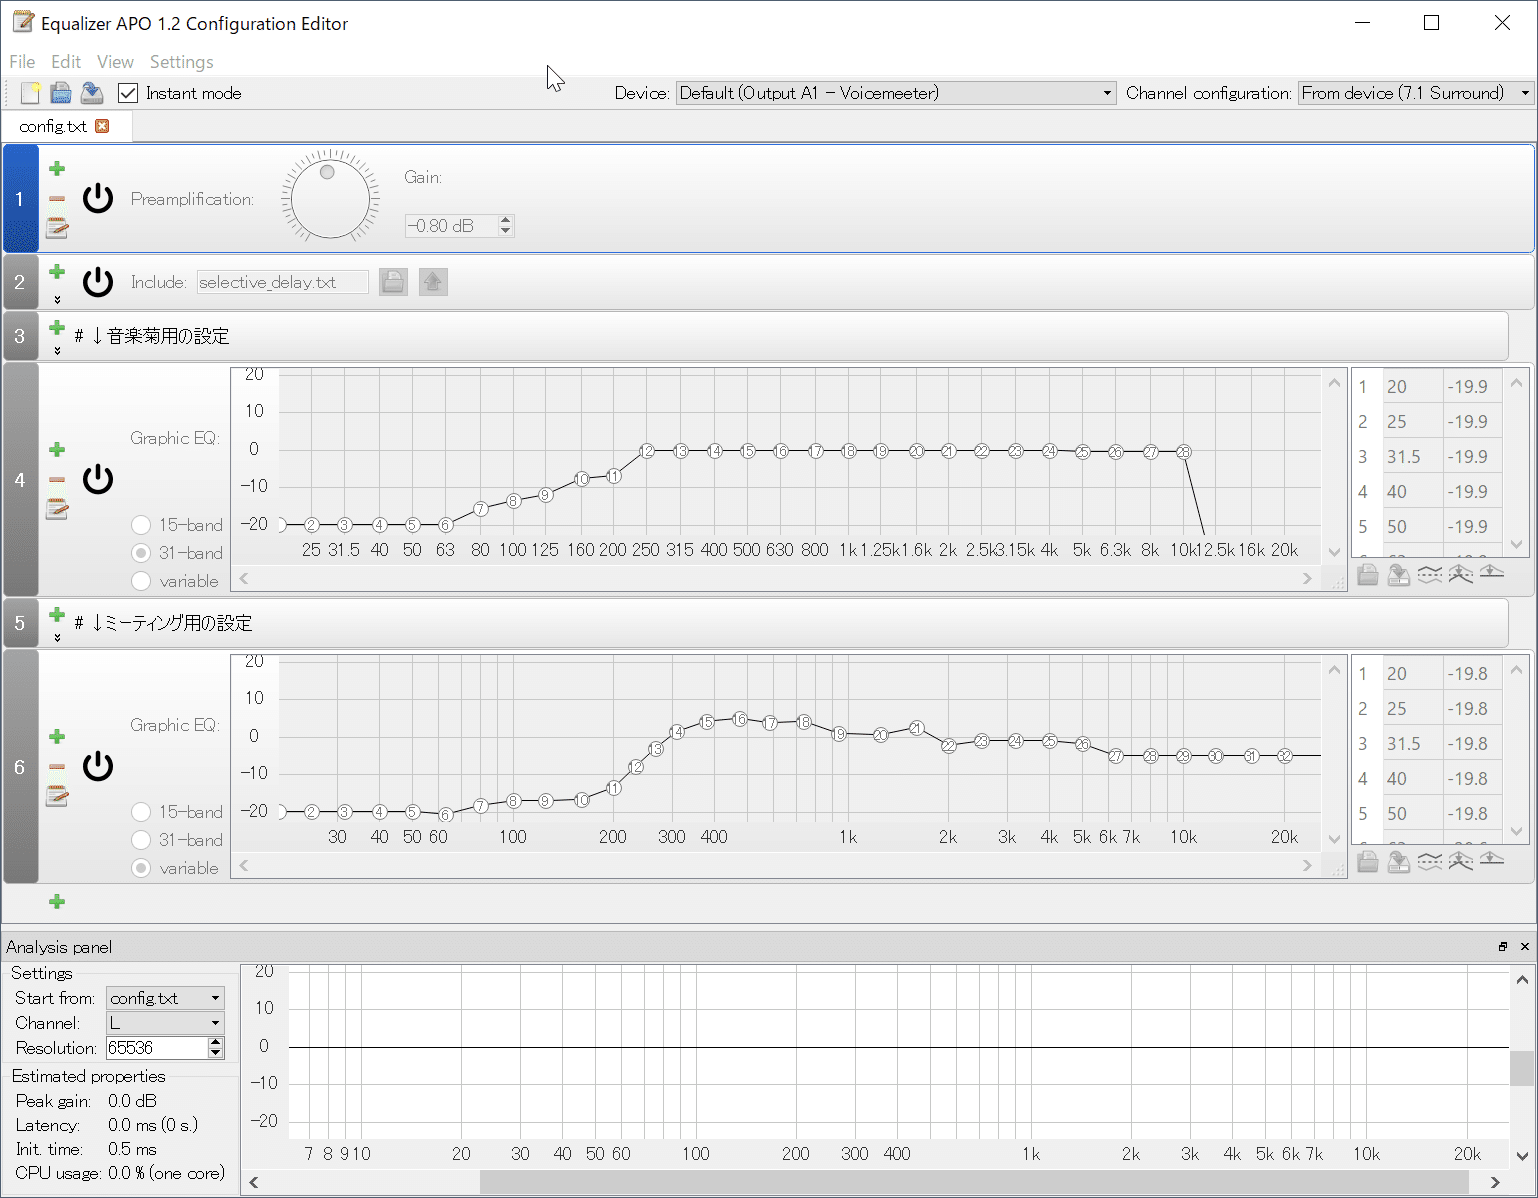Add a filter above row 1 via green plus
Image resolution: width=1538 pixels, height=1198 pixels.
click(57, 168)
